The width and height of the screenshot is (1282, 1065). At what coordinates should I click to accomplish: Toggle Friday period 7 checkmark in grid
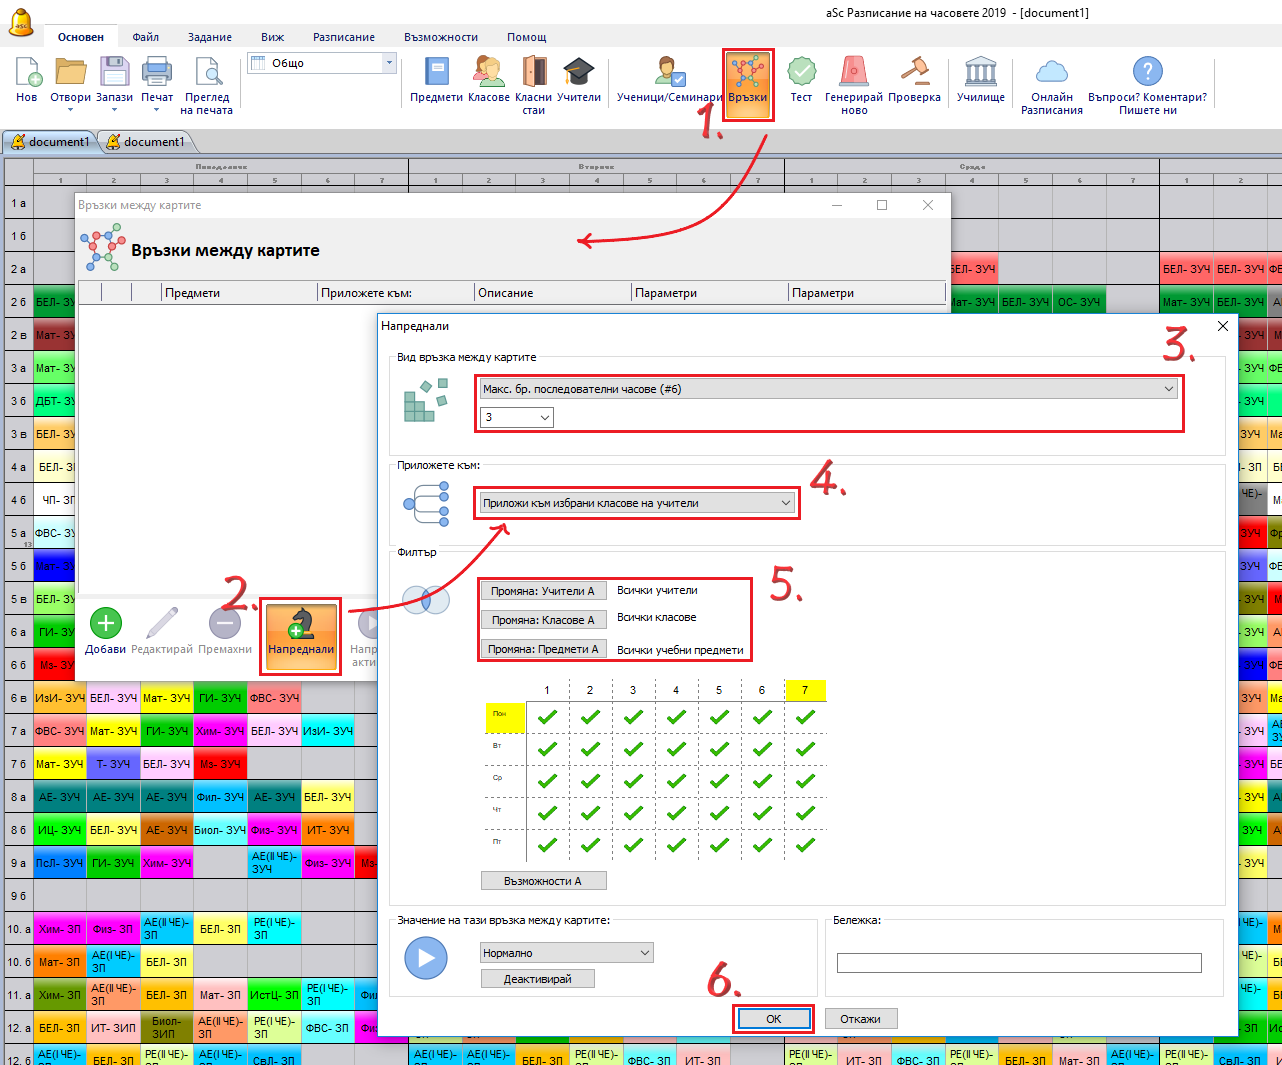[x=805, y=844]
